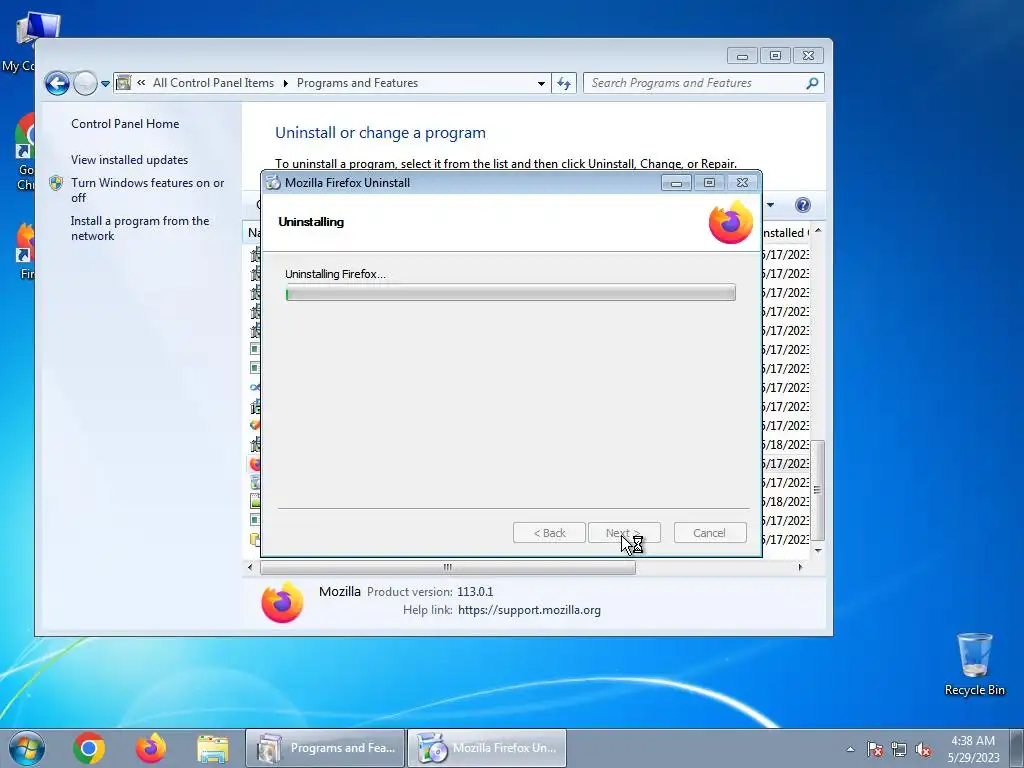The height and width of the screenshot is (768, 1024).
Task: Click the Installed On column header
Action: tap(785, 232)
